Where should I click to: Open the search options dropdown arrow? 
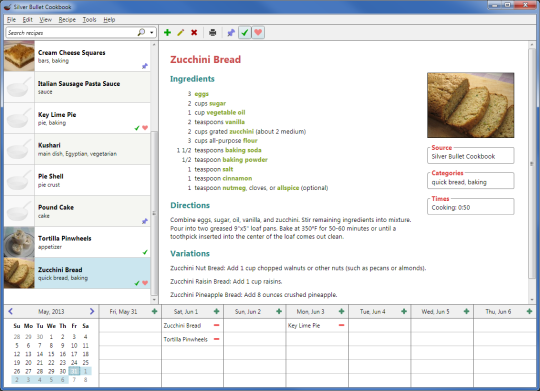152,33
